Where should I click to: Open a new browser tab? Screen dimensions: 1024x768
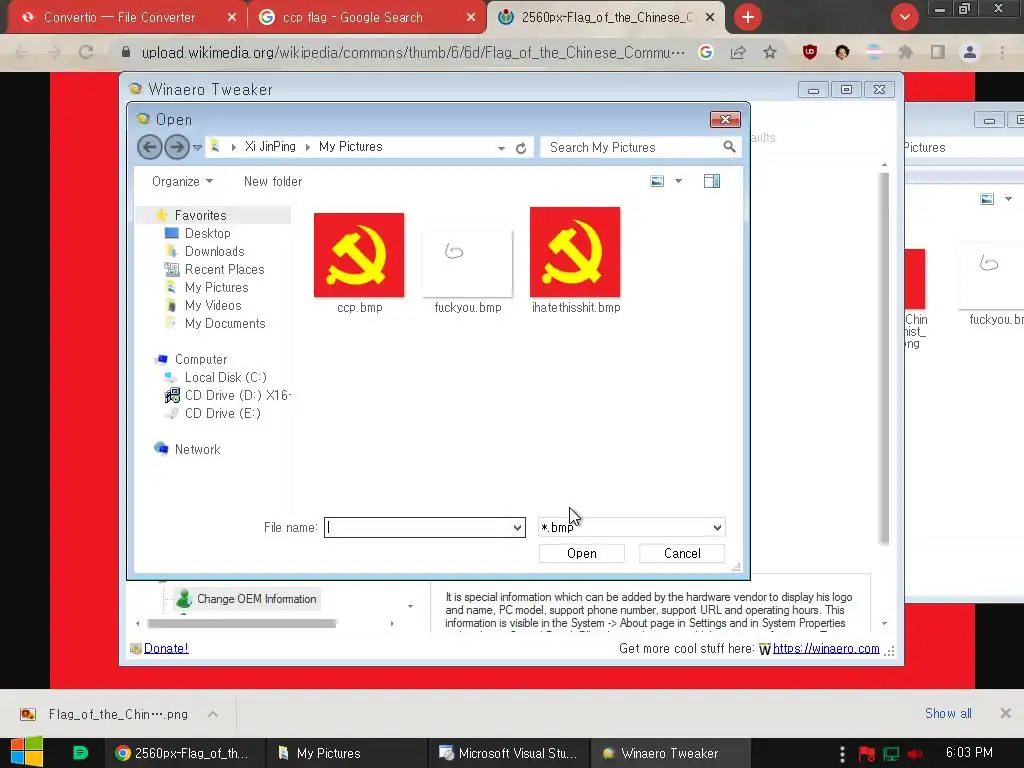(x=748, y=18)
